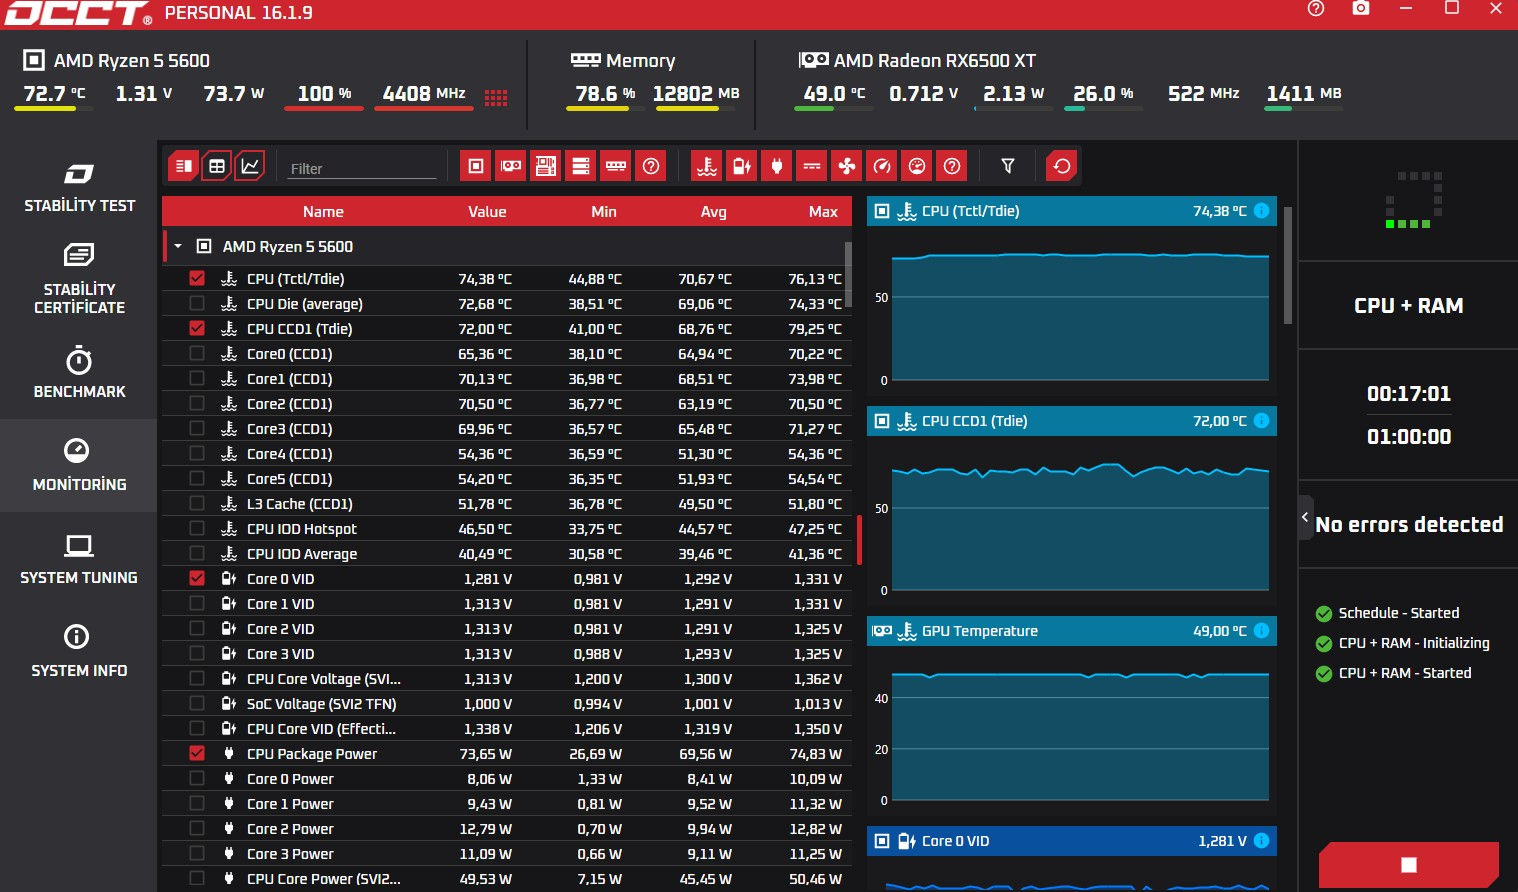Toggle the memory module filter icon
The width and height of the screenshot is (1518, 892).
click(616, 166)
